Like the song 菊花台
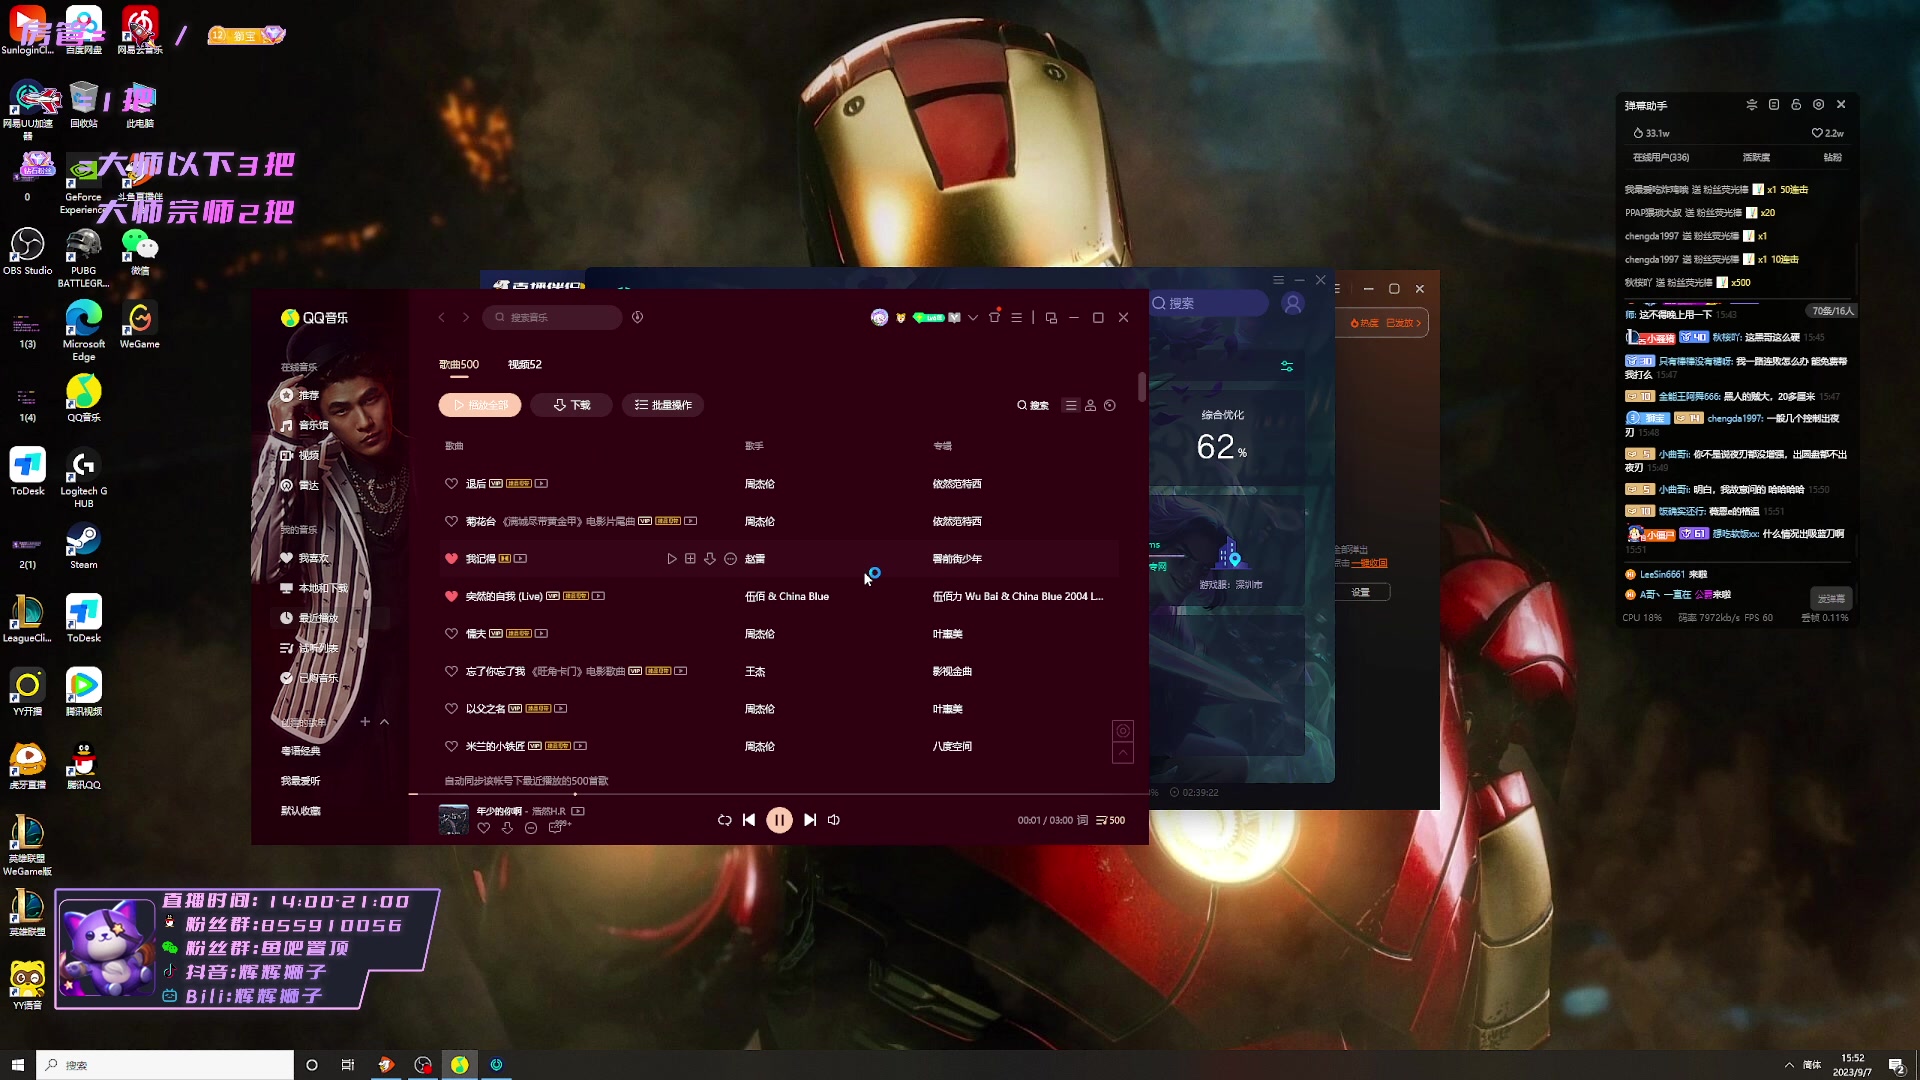Image resolution: width=1920 pixels, height=1080 pixels. click(451, 521)
